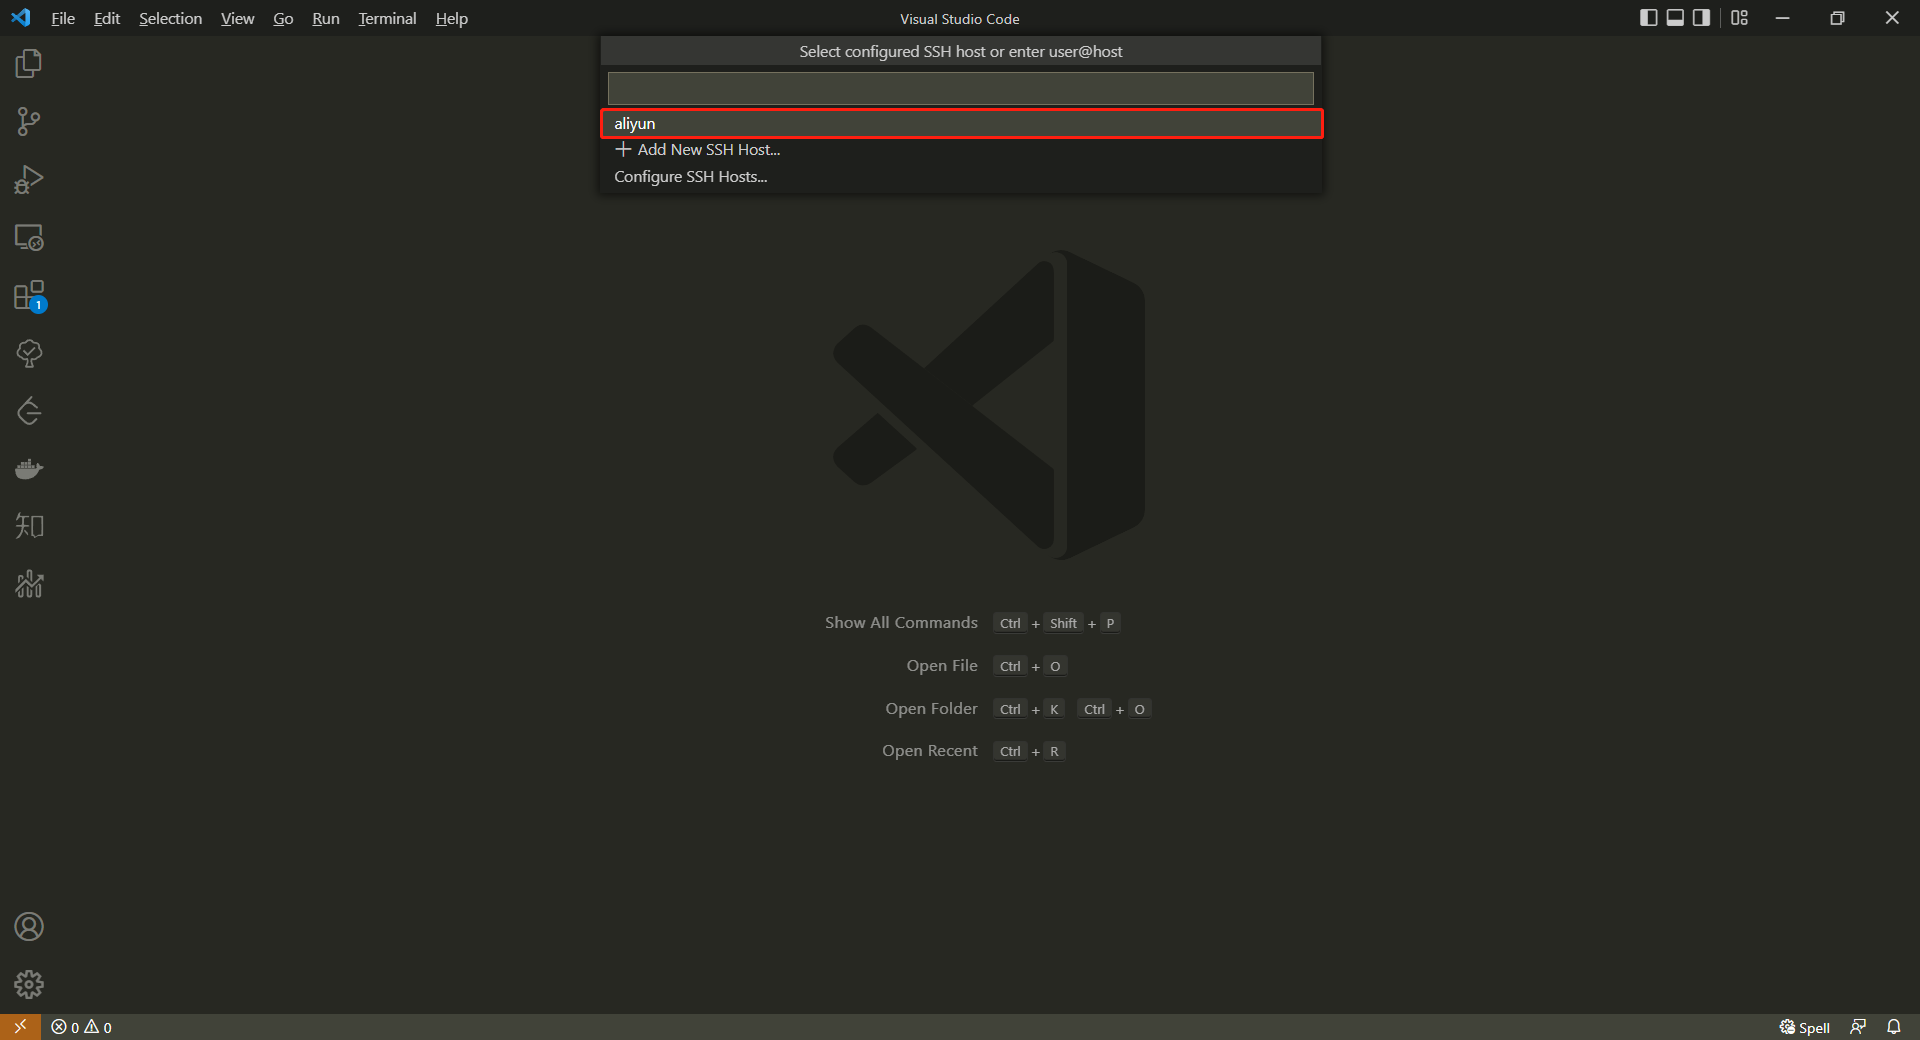Open the Terminal menu
1920x1040 pixels.
[387, 19]
